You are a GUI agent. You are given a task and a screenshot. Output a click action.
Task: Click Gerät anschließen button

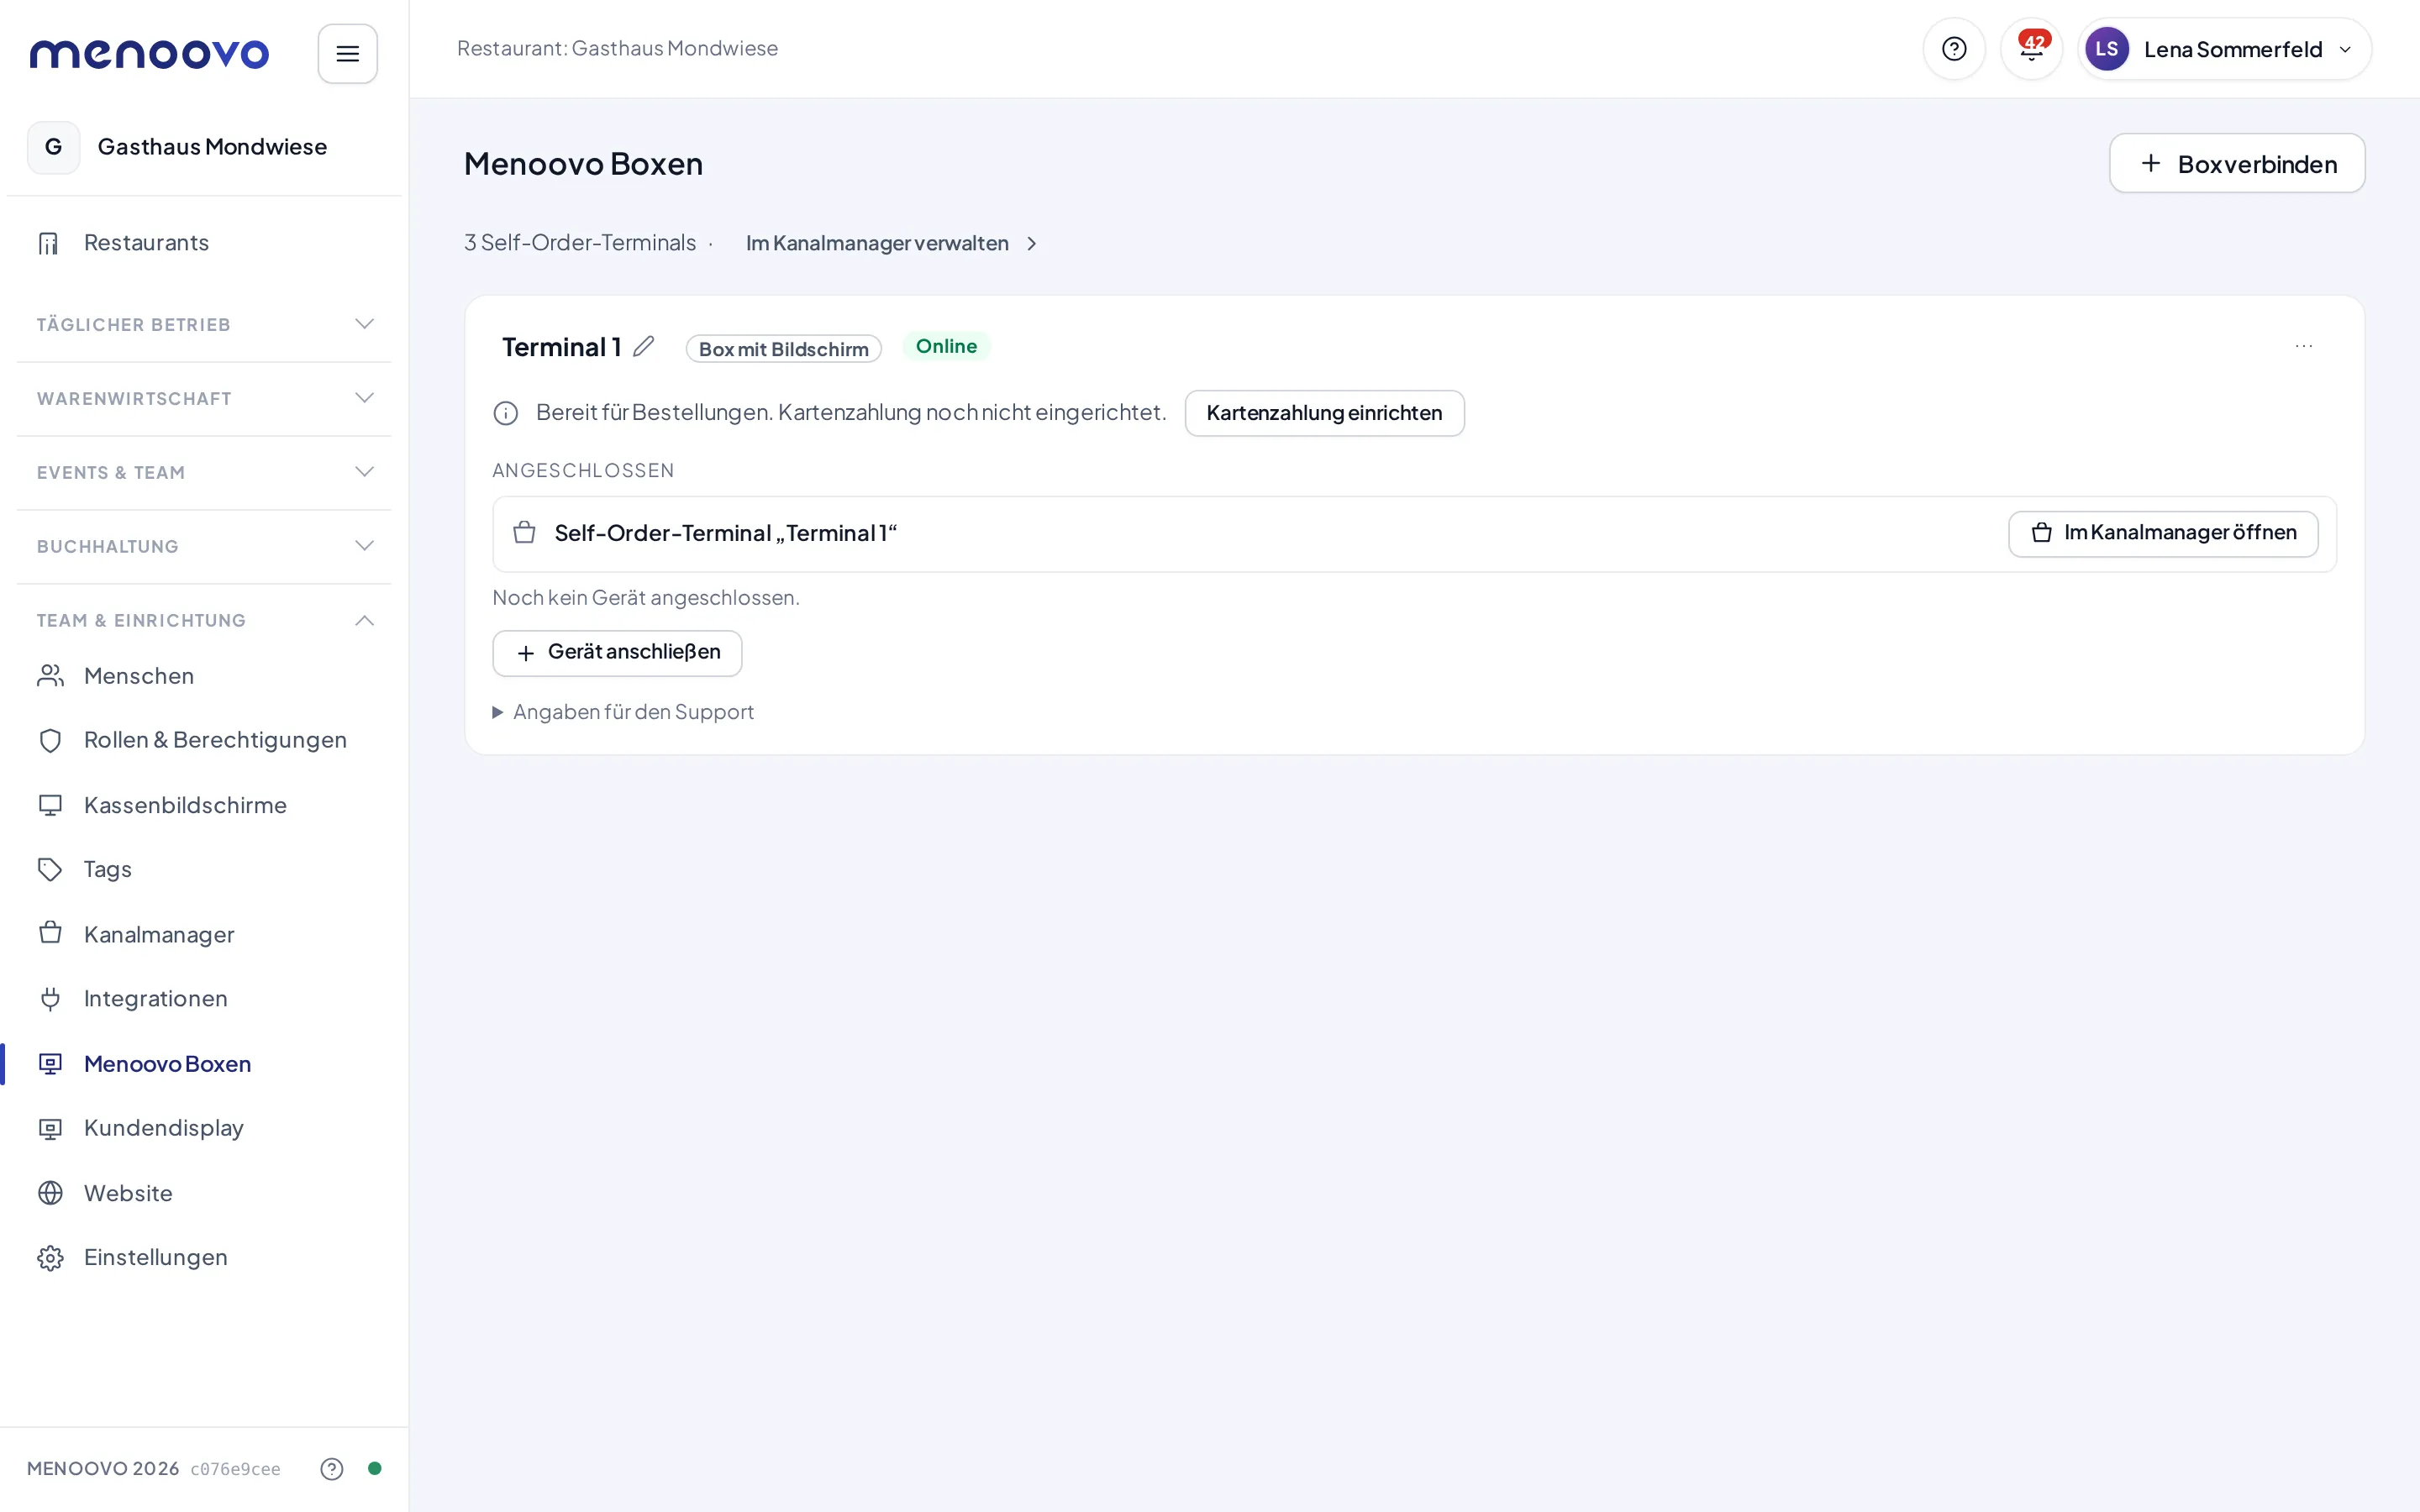tap(617, 653)
